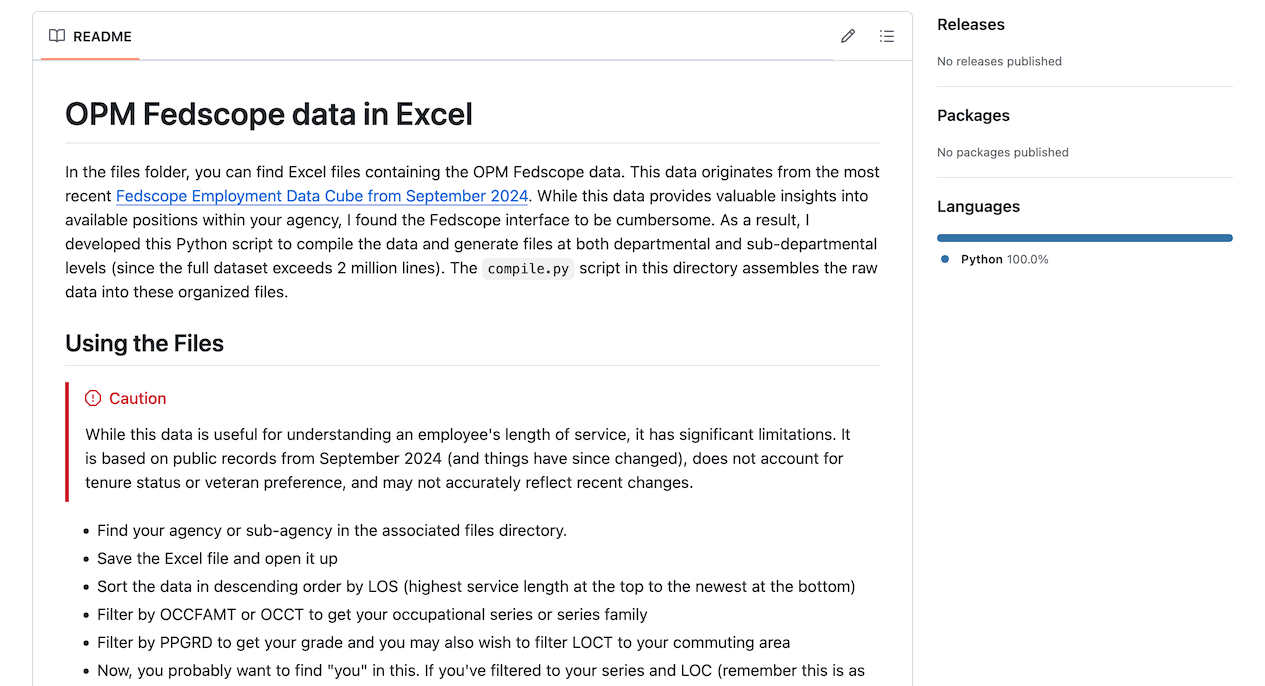
Task: Open the Fedscope Employment Data Cube link
Action: (x=322, y=196)
